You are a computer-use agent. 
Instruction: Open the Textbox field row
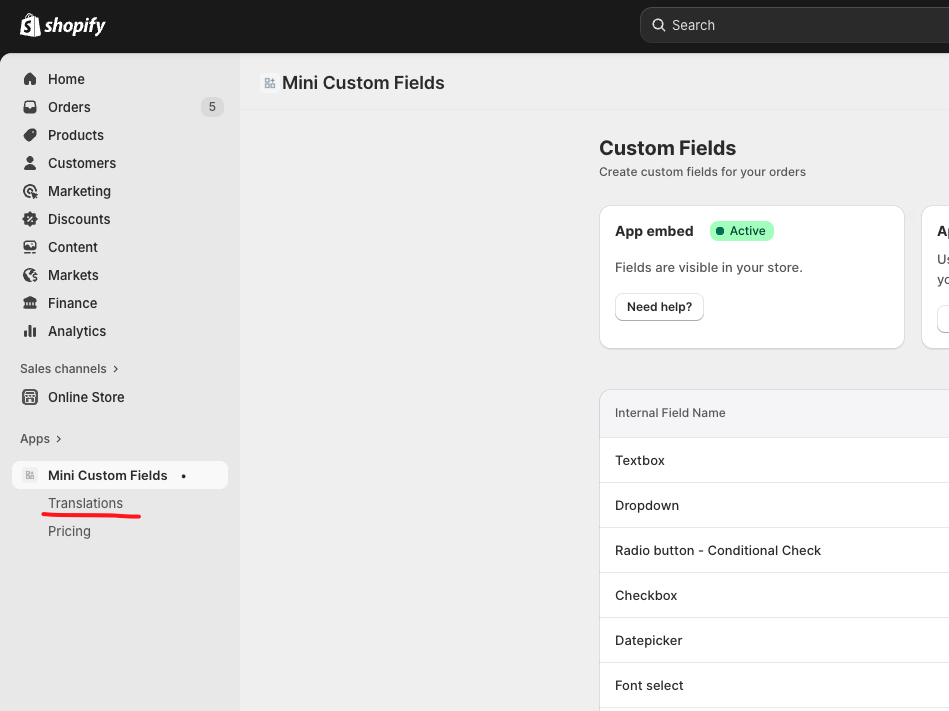(x=640, y=460)
